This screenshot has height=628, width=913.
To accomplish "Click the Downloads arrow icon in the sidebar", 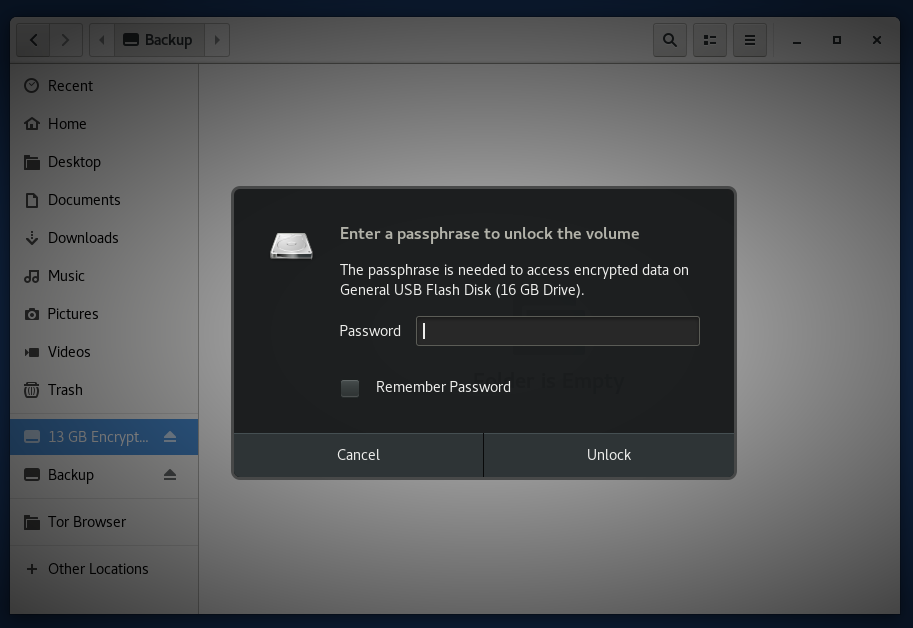I will [31, 238].
